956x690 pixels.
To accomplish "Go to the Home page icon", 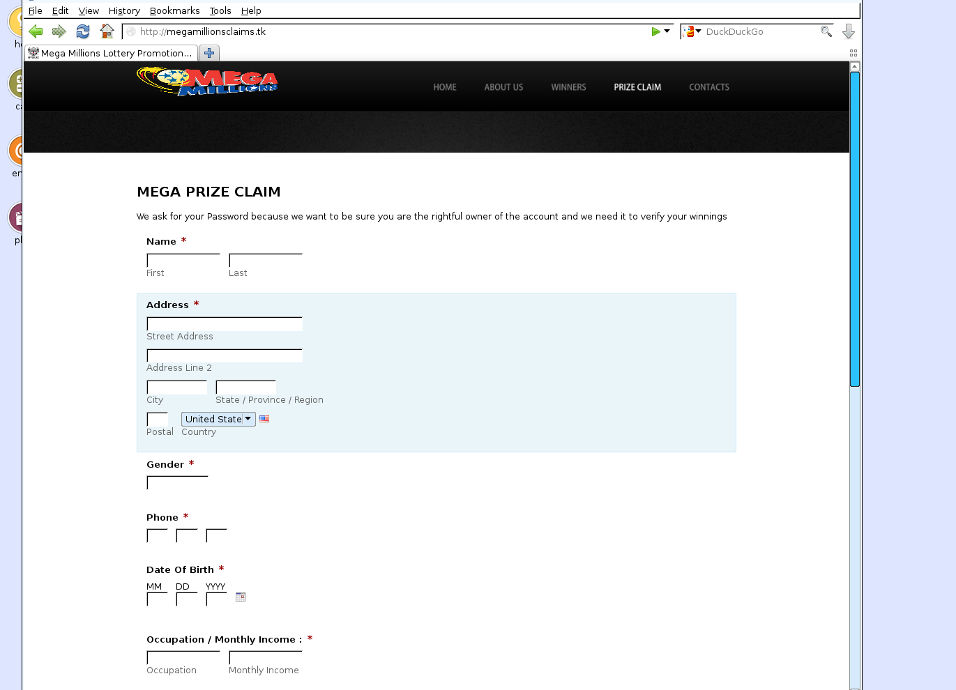I will pyautogui.click(x=107, y=31).
